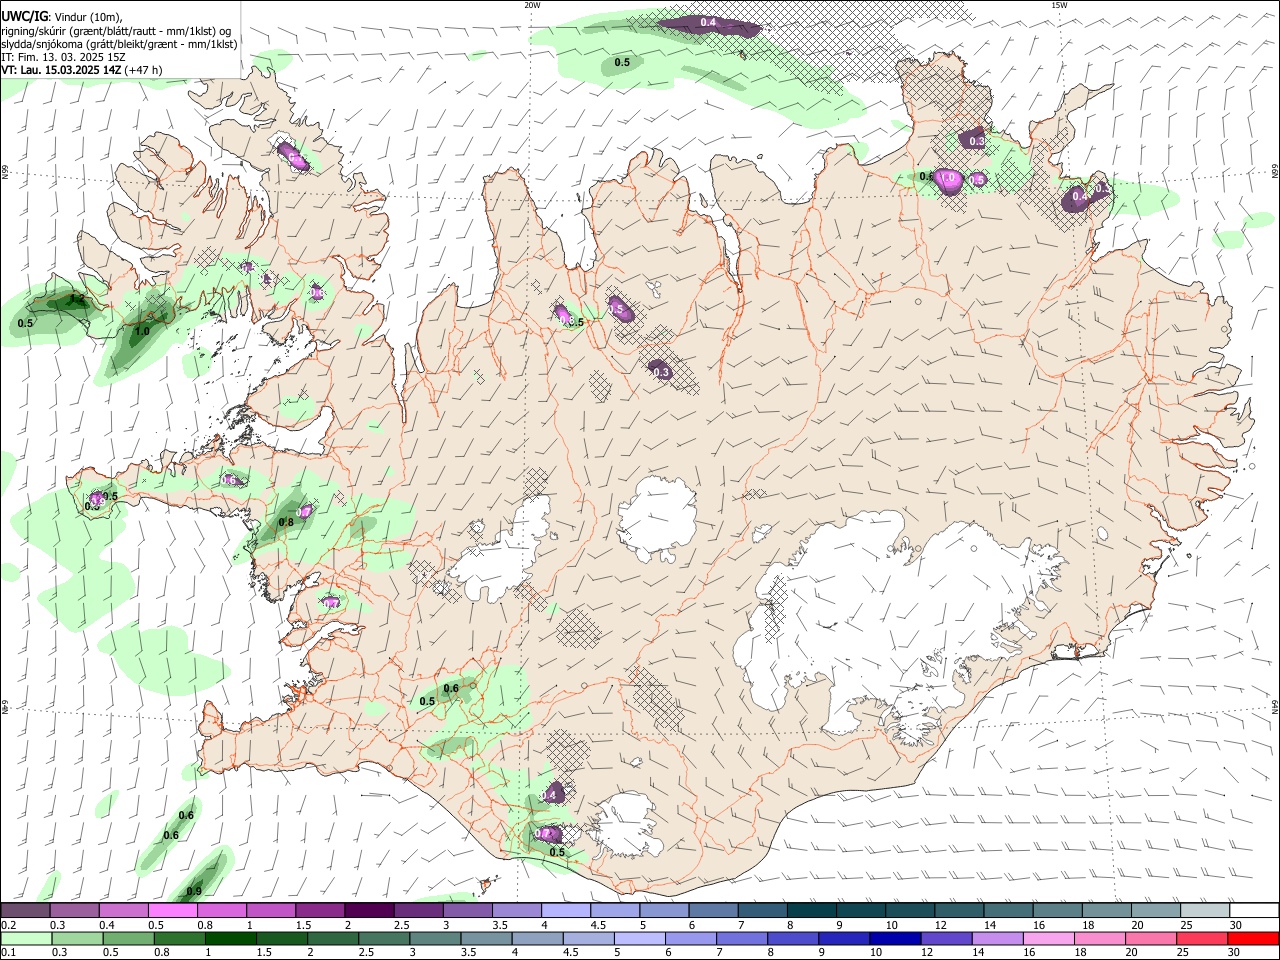The height and width of the screenshot is (960, 1280).
Task: Click the "15W" longitude label
Action: 1059,5
